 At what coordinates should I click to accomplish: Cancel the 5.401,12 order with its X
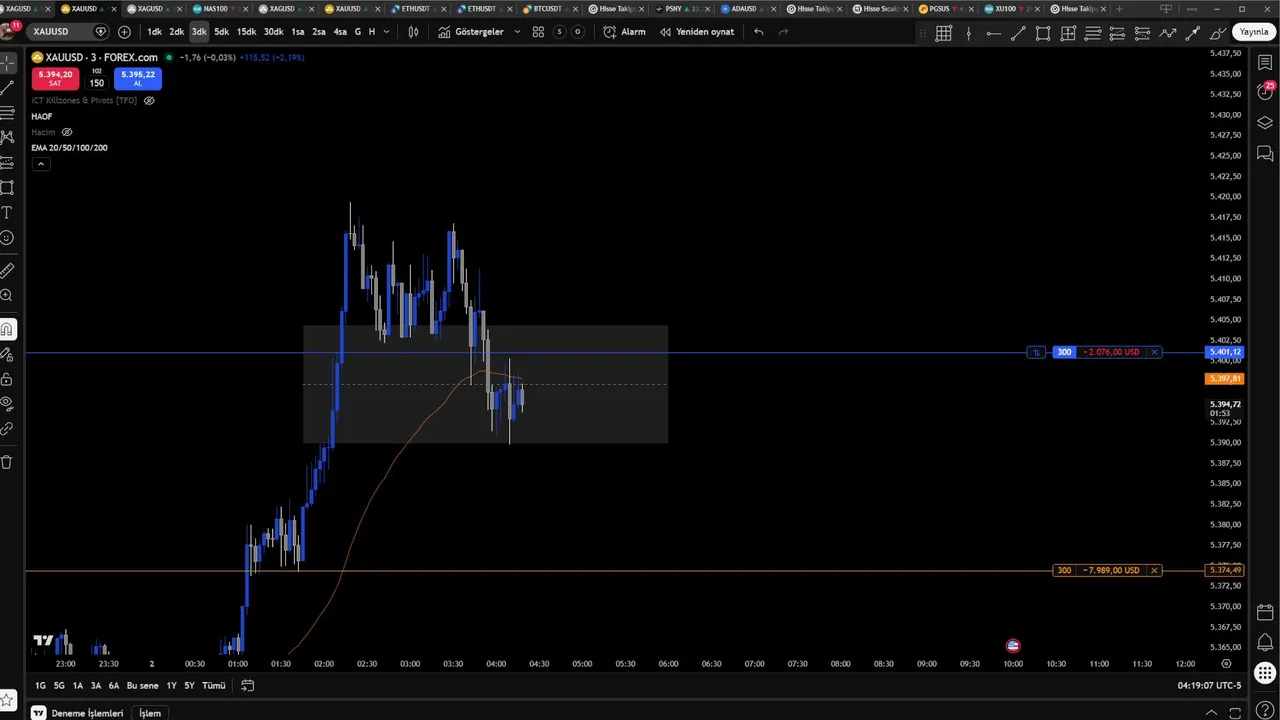(x=1154, y=352)
